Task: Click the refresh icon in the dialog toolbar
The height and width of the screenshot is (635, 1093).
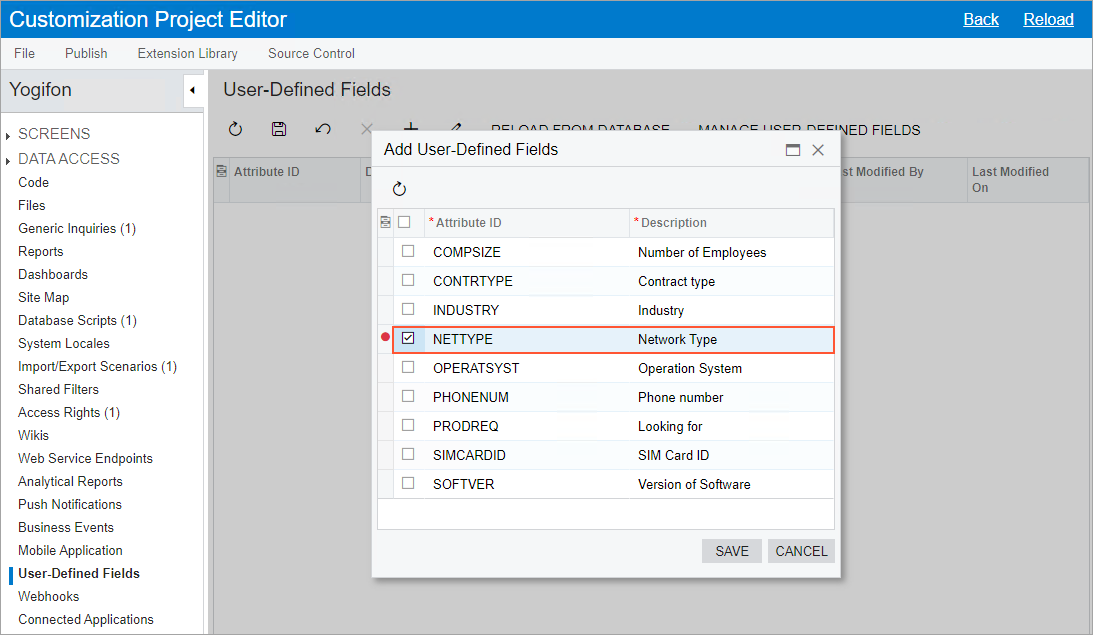Action: [399, 189]
